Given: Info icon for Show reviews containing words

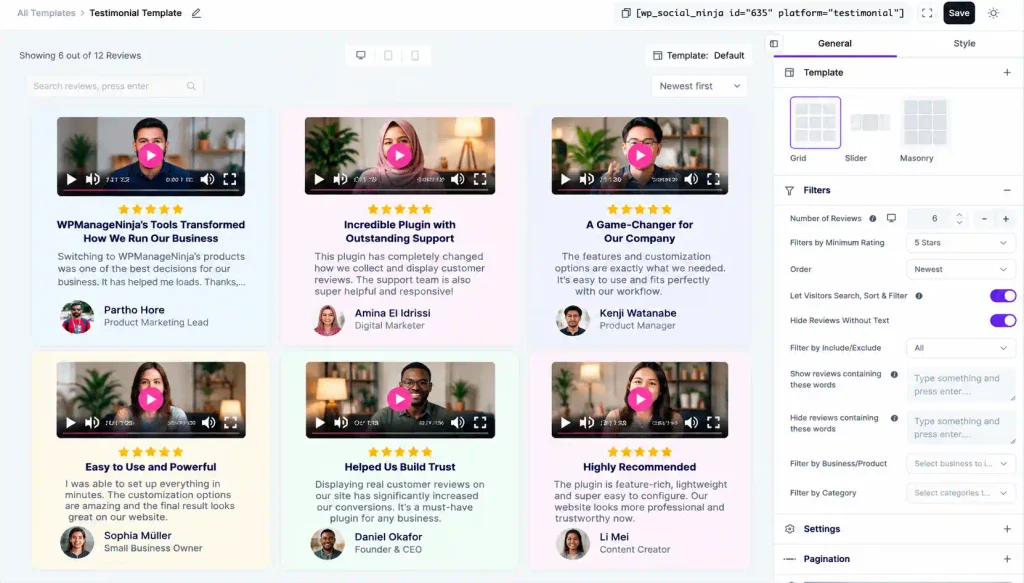Looking at the screenshot, I should point(894,375).
